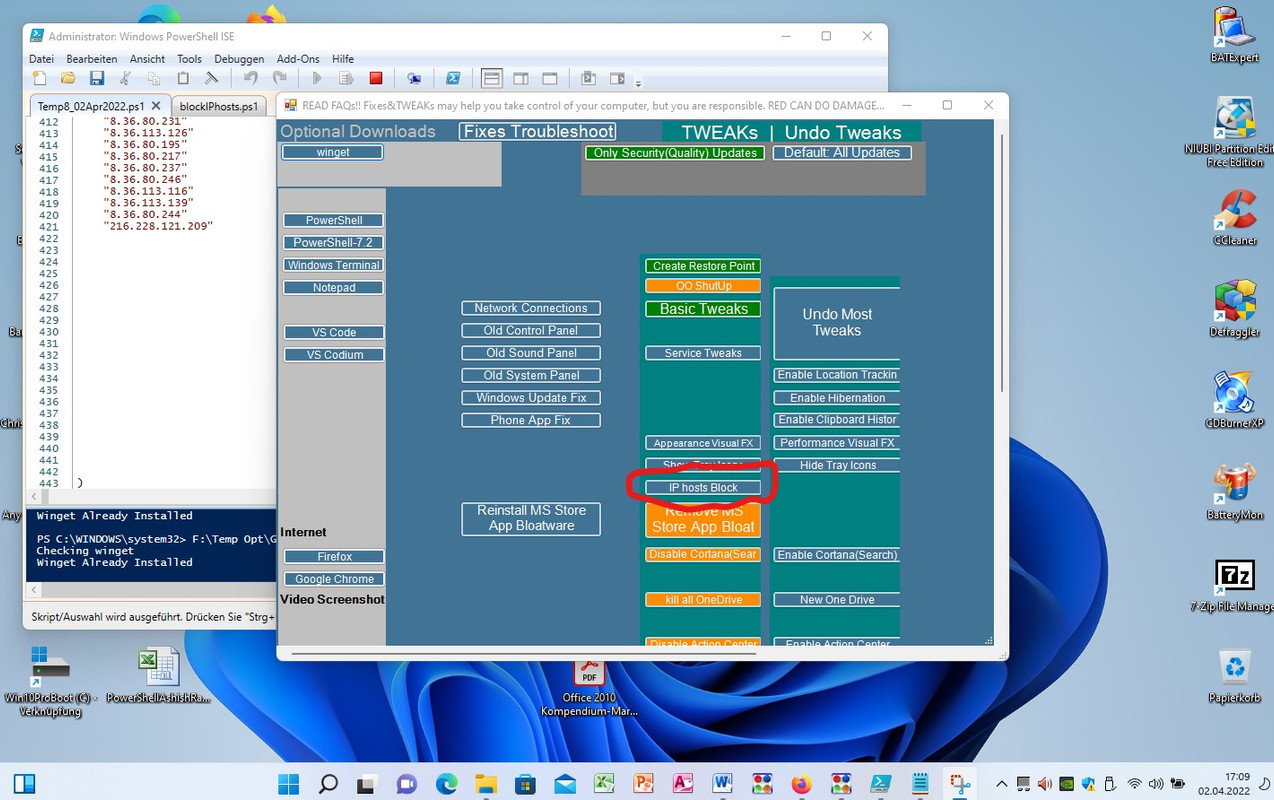The width and height of the screenshot is (1274, 800).
Task: Click the Service Tweaks button
Action: [x=703, y=353]
